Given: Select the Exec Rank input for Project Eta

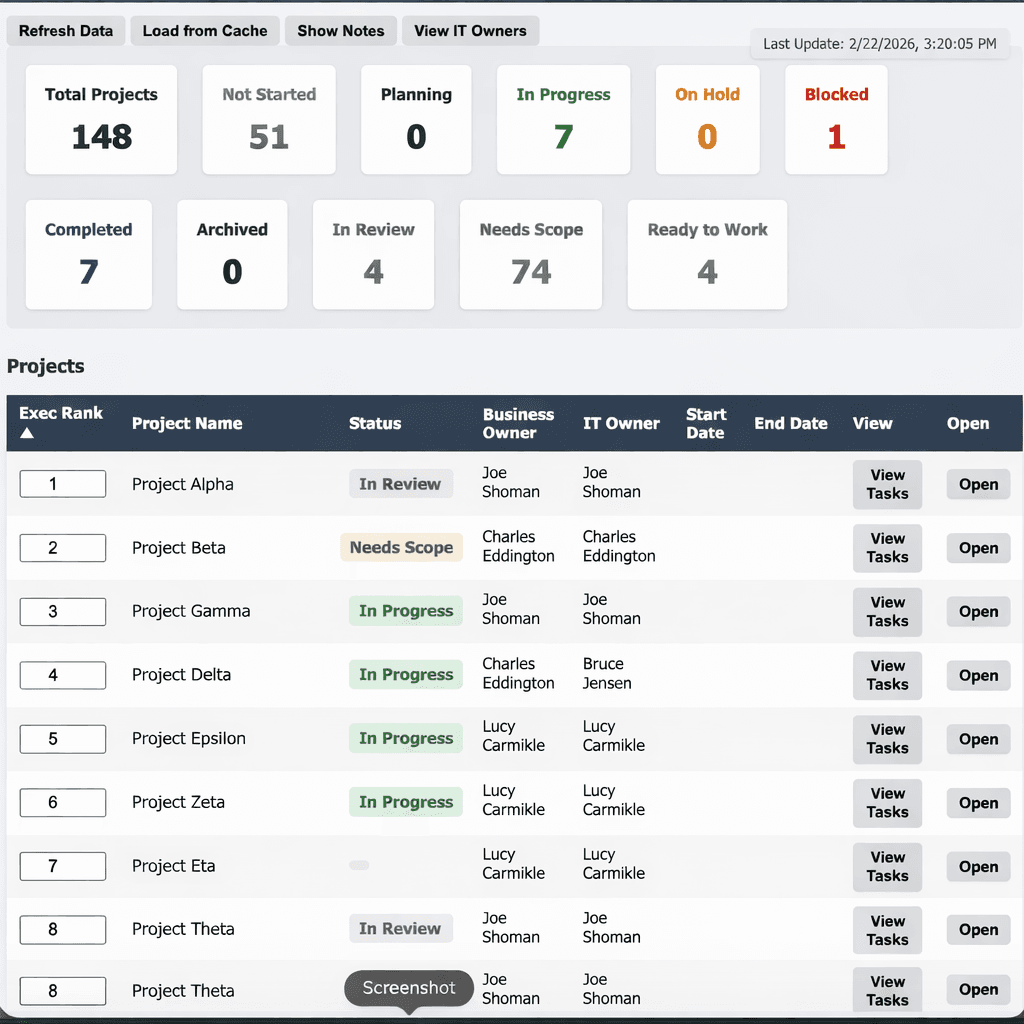Looking at the screenshot, I should (62, 866).
